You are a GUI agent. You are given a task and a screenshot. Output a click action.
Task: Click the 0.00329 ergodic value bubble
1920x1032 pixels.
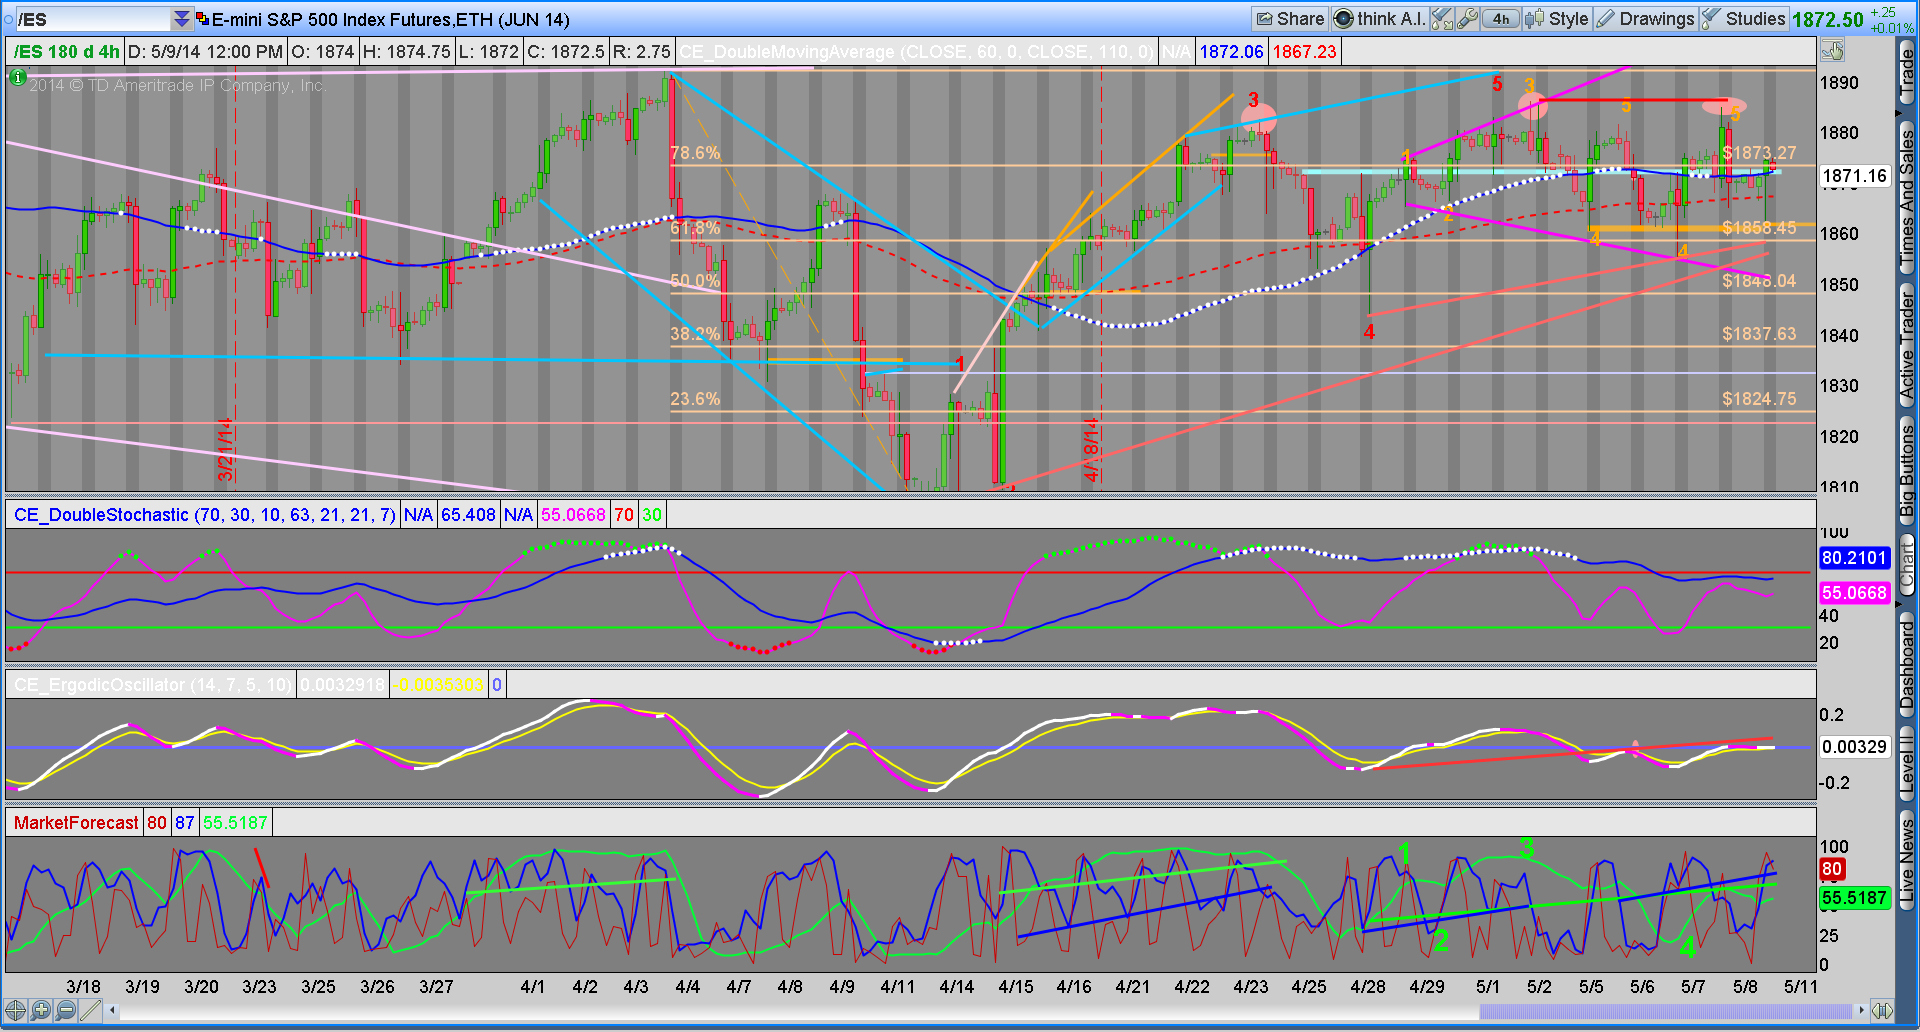1854,747
